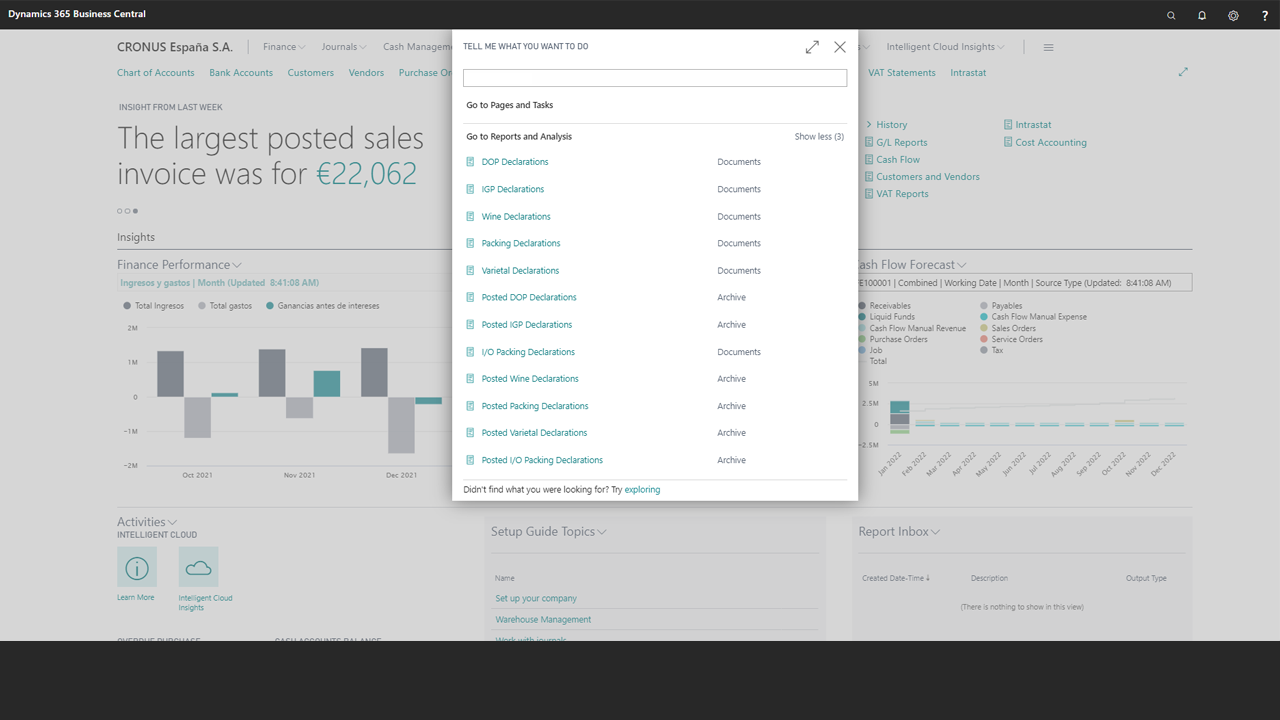Close the Tell Me dialog
Image resolution: width=1280 pixels, height=720 pixels.
(x=840, y=47)
